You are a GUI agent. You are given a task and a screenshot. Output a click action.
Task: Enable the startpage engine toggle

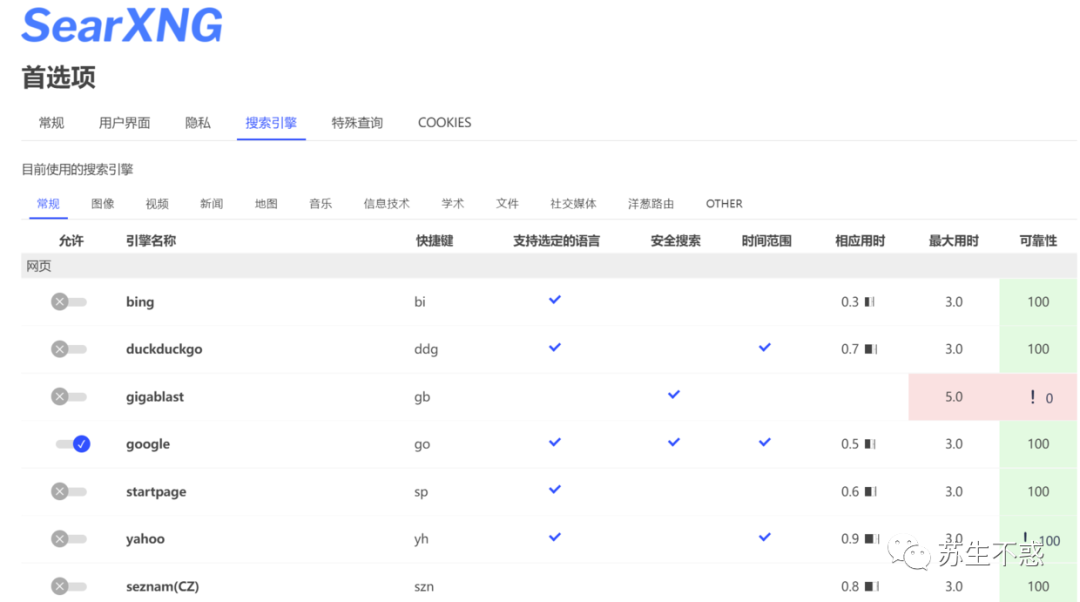[x=69, y=492]
